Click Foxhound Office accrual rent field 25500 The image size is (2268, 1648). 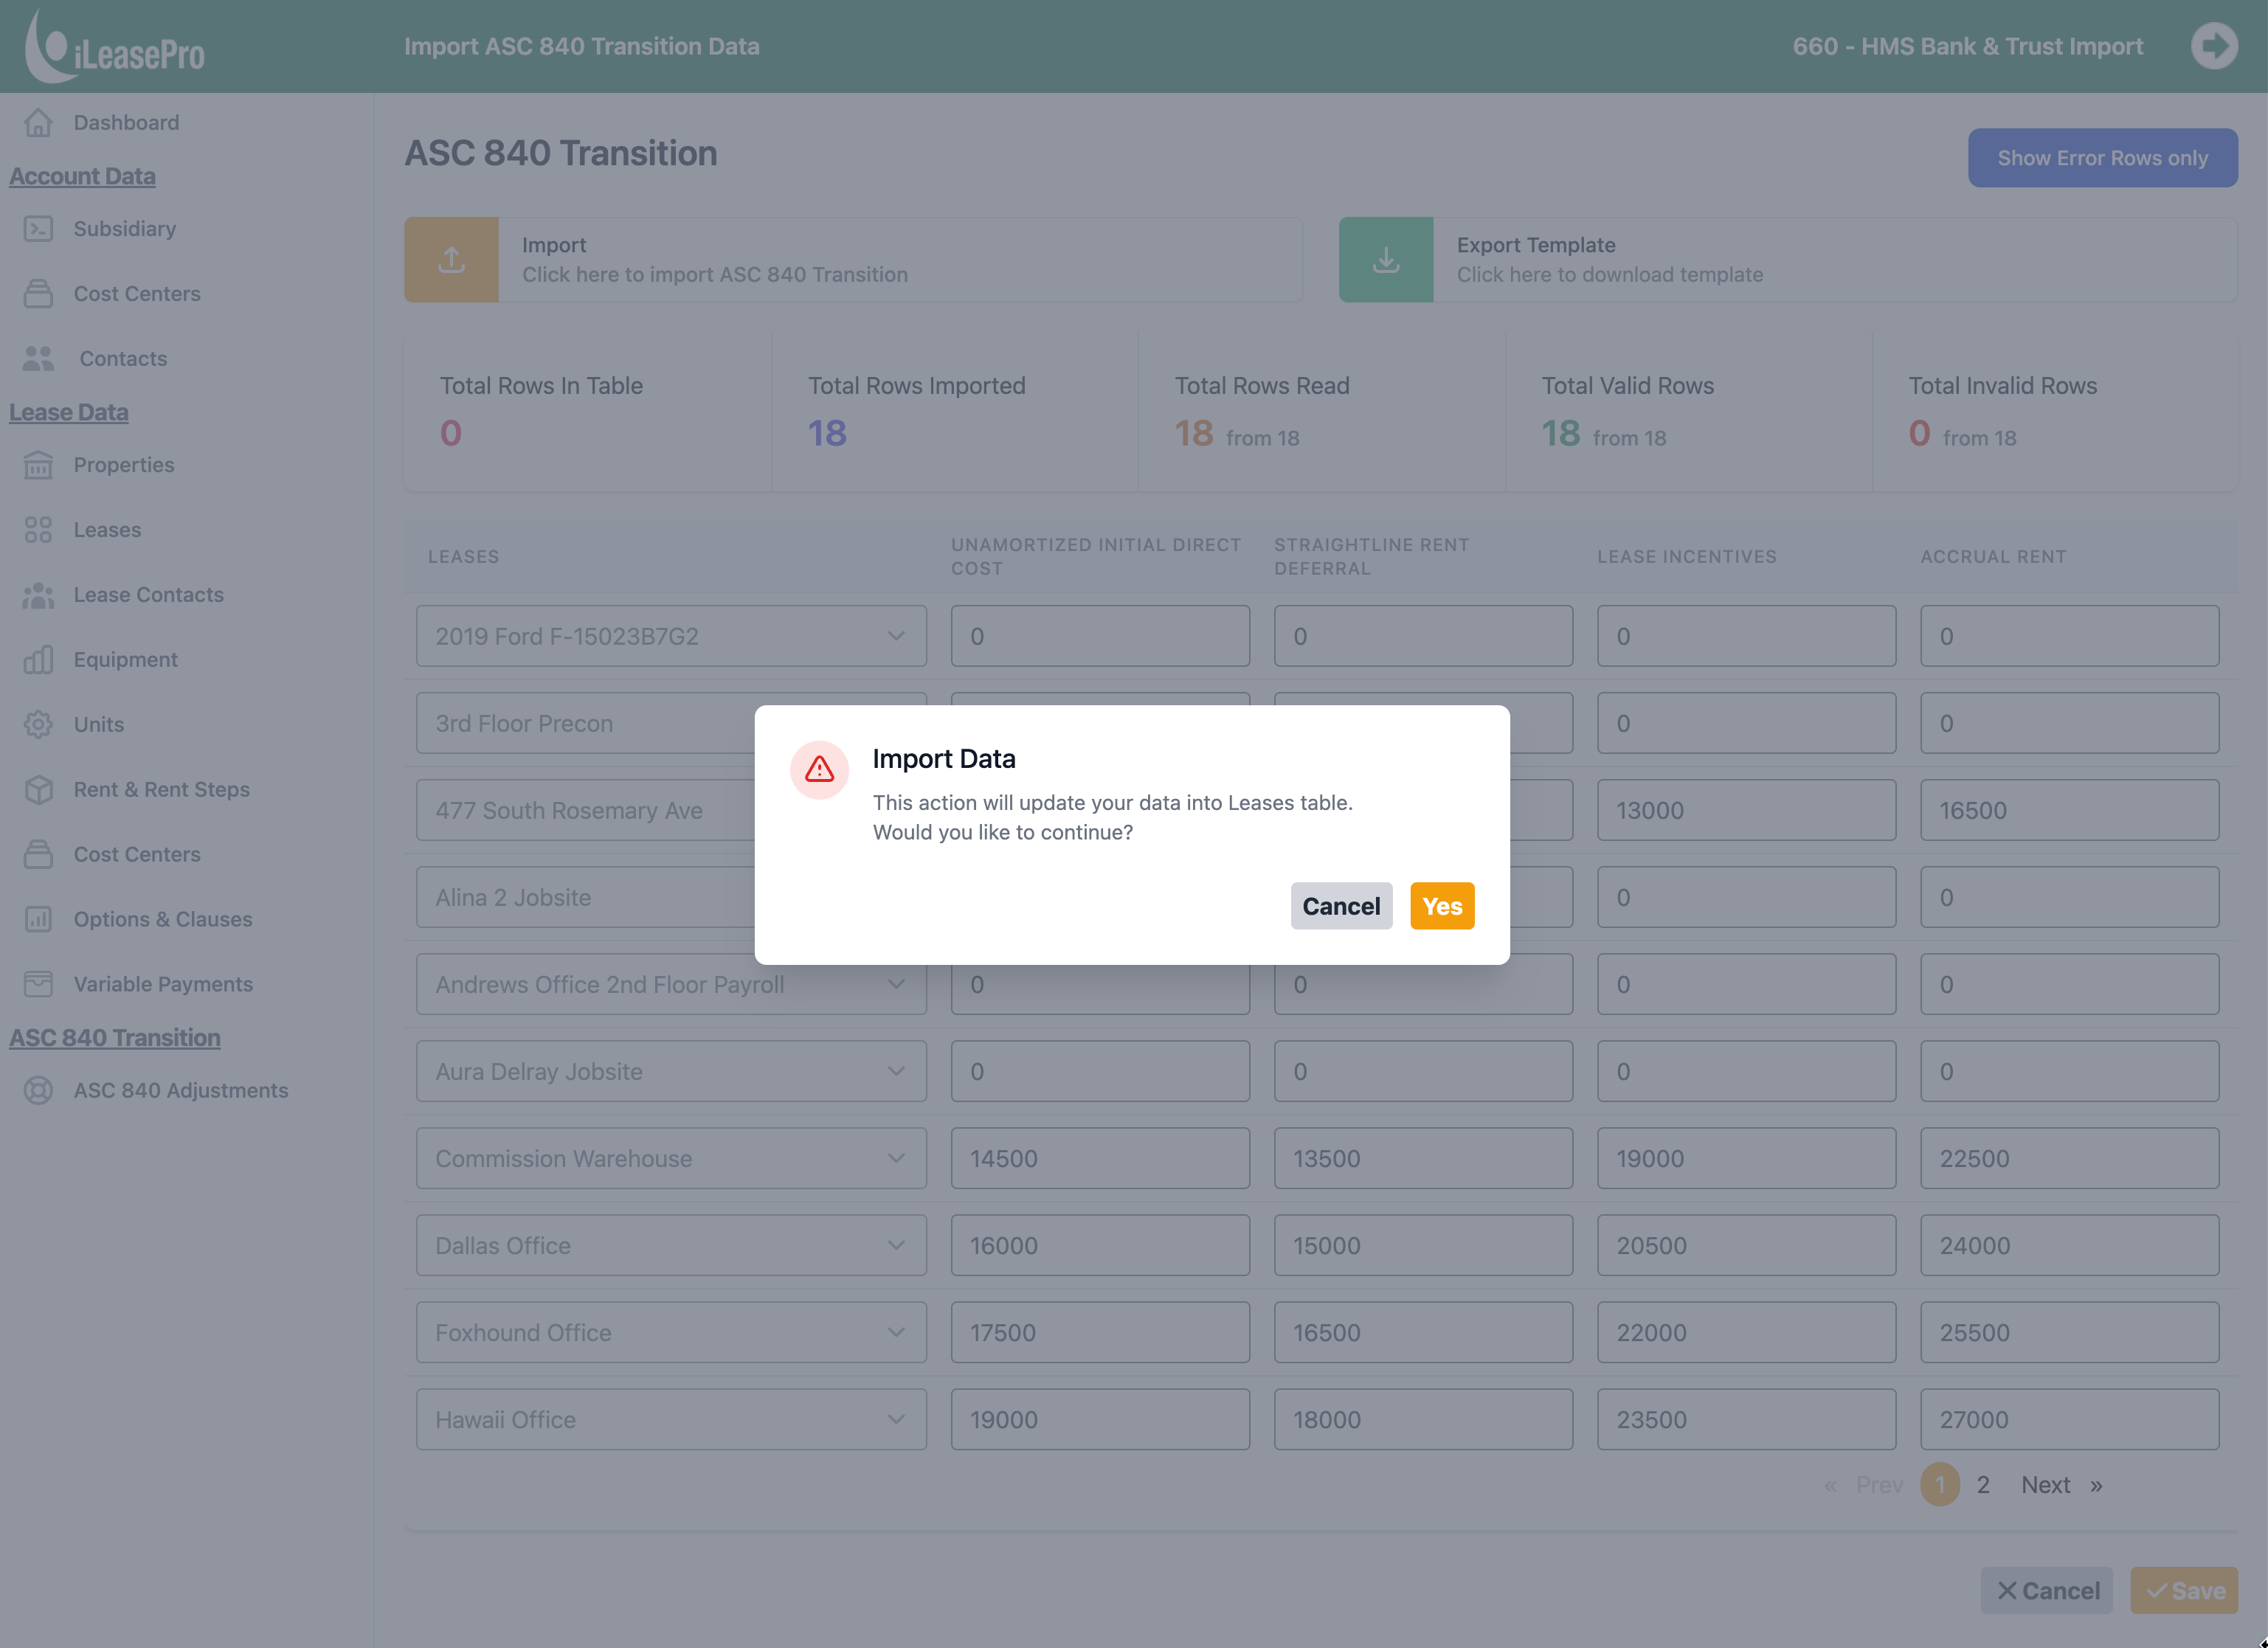coord(2069,1332)
